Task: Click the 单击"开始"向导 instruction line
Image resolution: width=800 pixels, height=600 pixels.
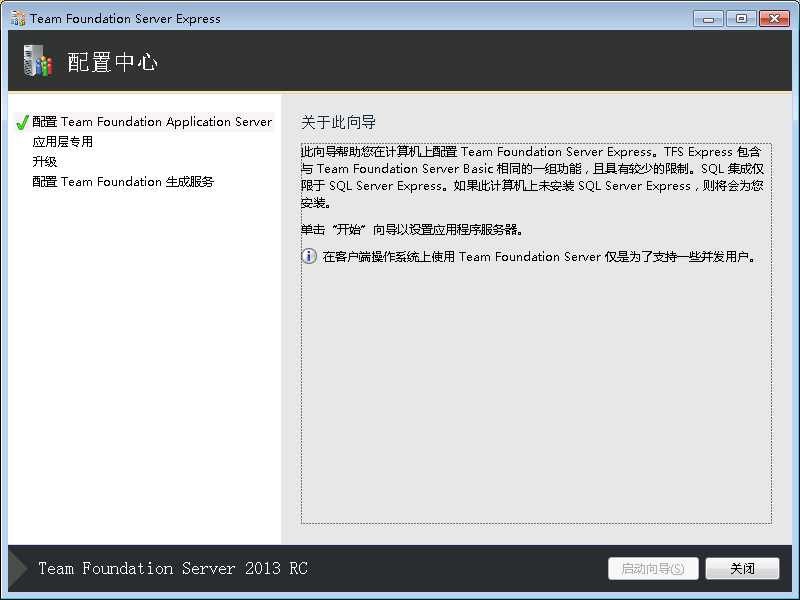Action: tap(412, 230)
